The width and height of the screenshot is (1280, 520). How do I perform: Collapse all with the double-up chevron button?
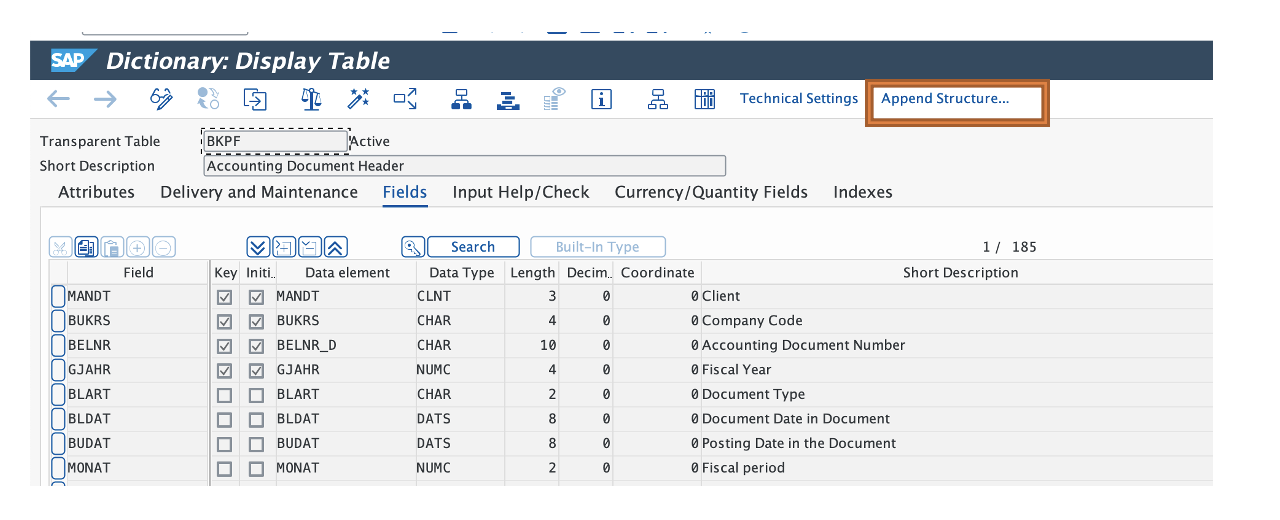tap(336, 247)
